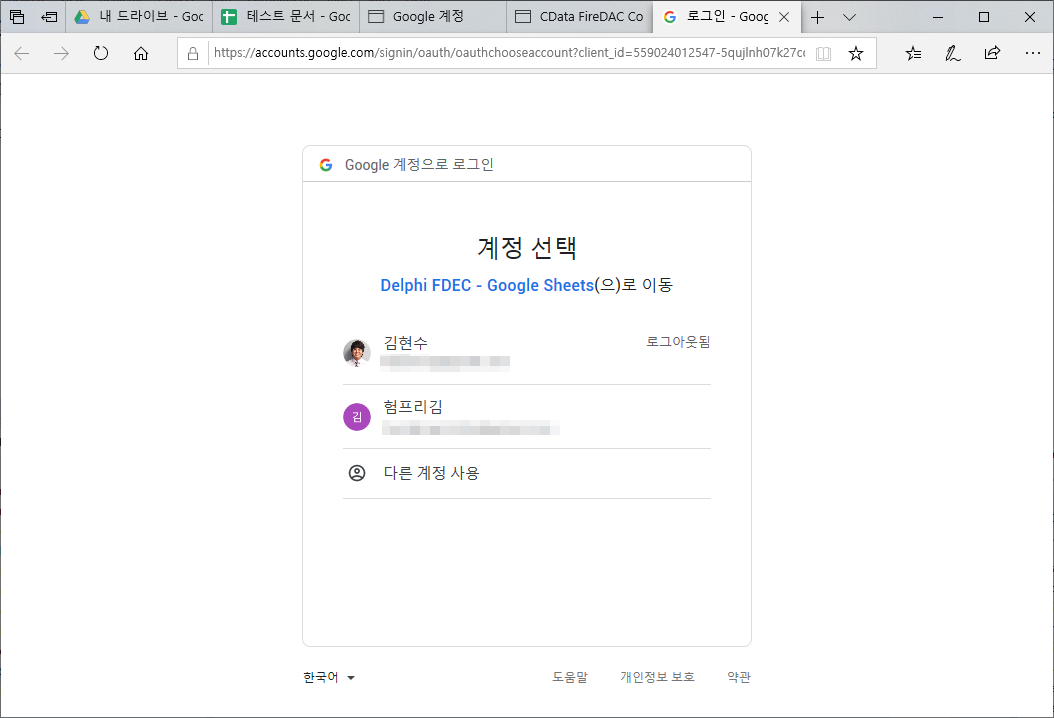Viewport: 1054px width, 718px height.
Task: Set these tabs aside icon
Action: (x=49, y=17)
